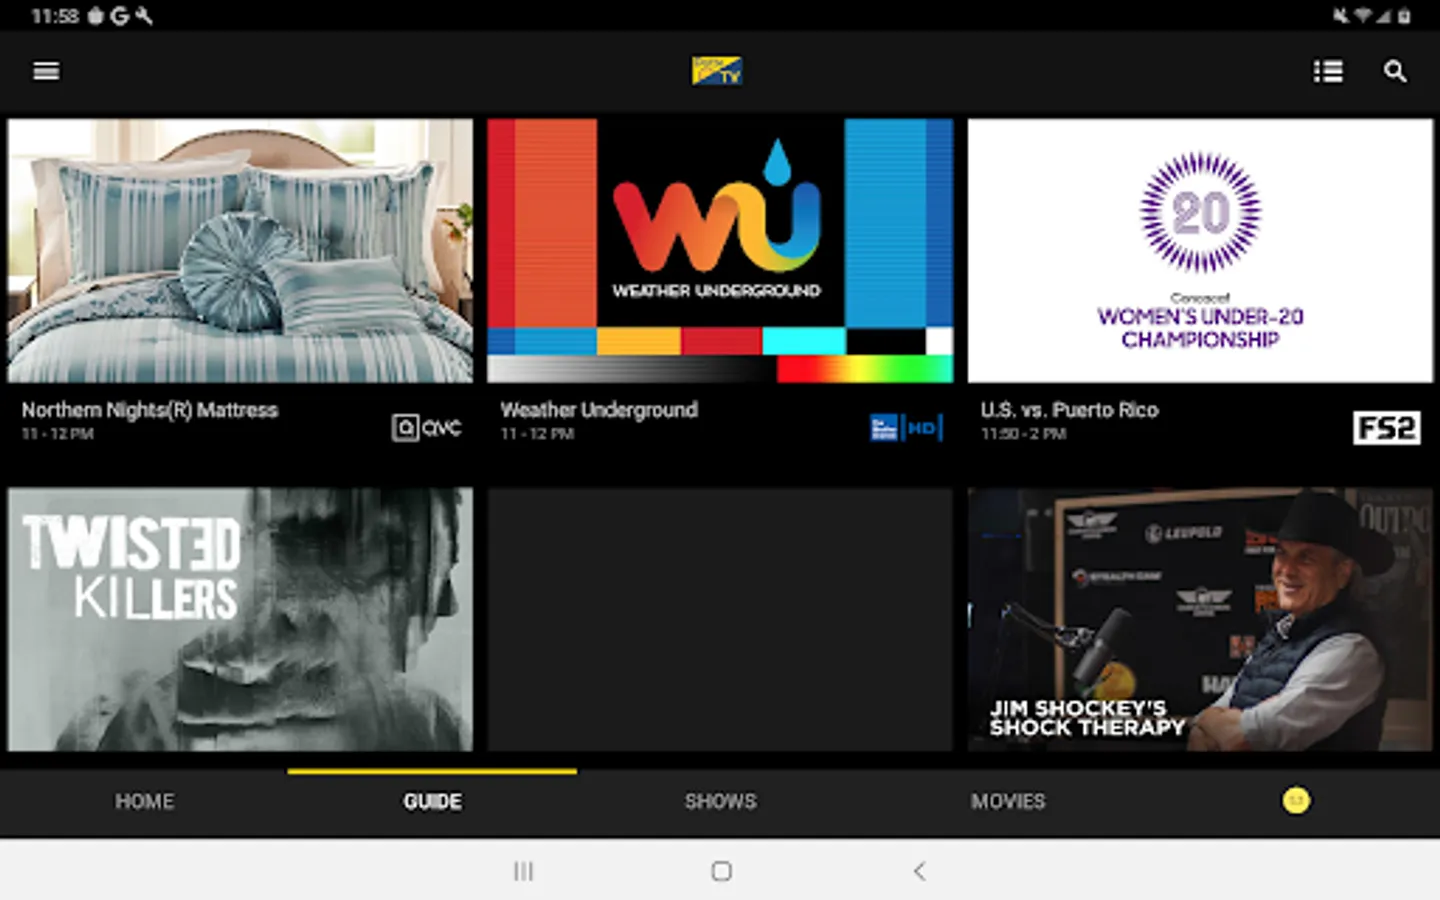Open the Weather Underground thumbnail
Viewport: 1440px width, 900px height.
720,251
